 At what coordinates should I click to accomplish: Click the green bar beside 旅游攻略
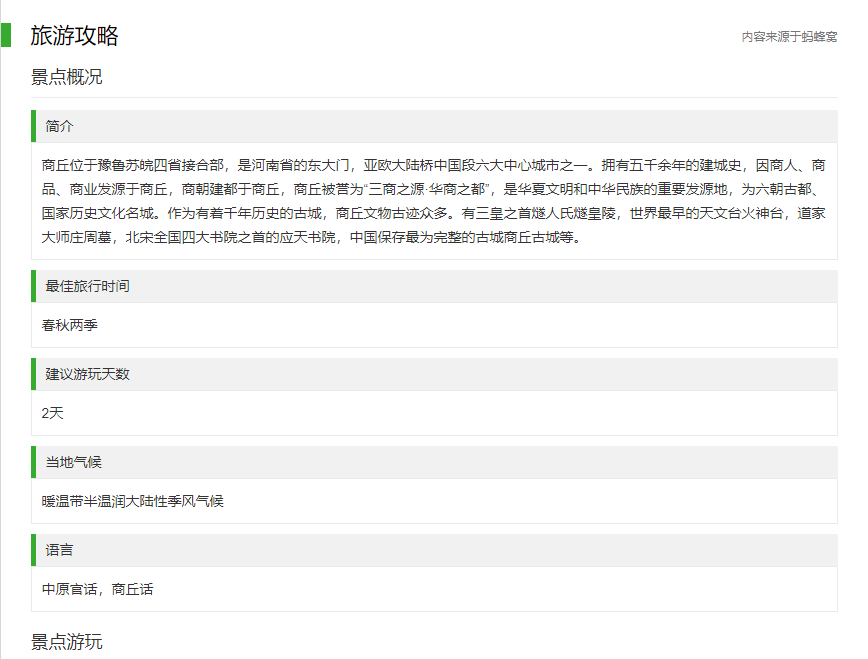6,35
